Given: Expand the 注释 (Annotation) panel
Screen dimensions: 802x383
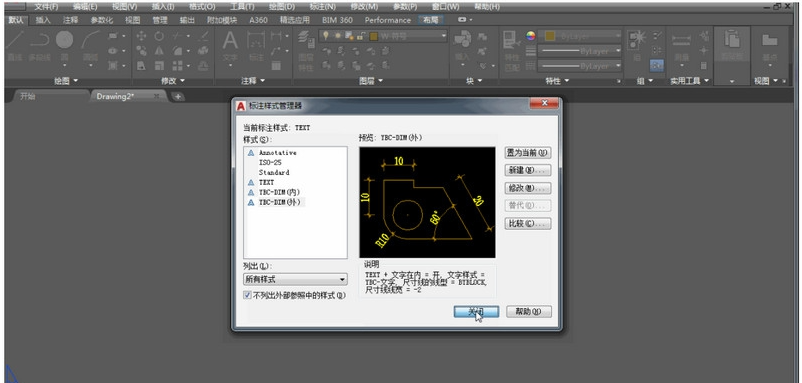Looking at the screenshot, I should [x=253, y=81].
